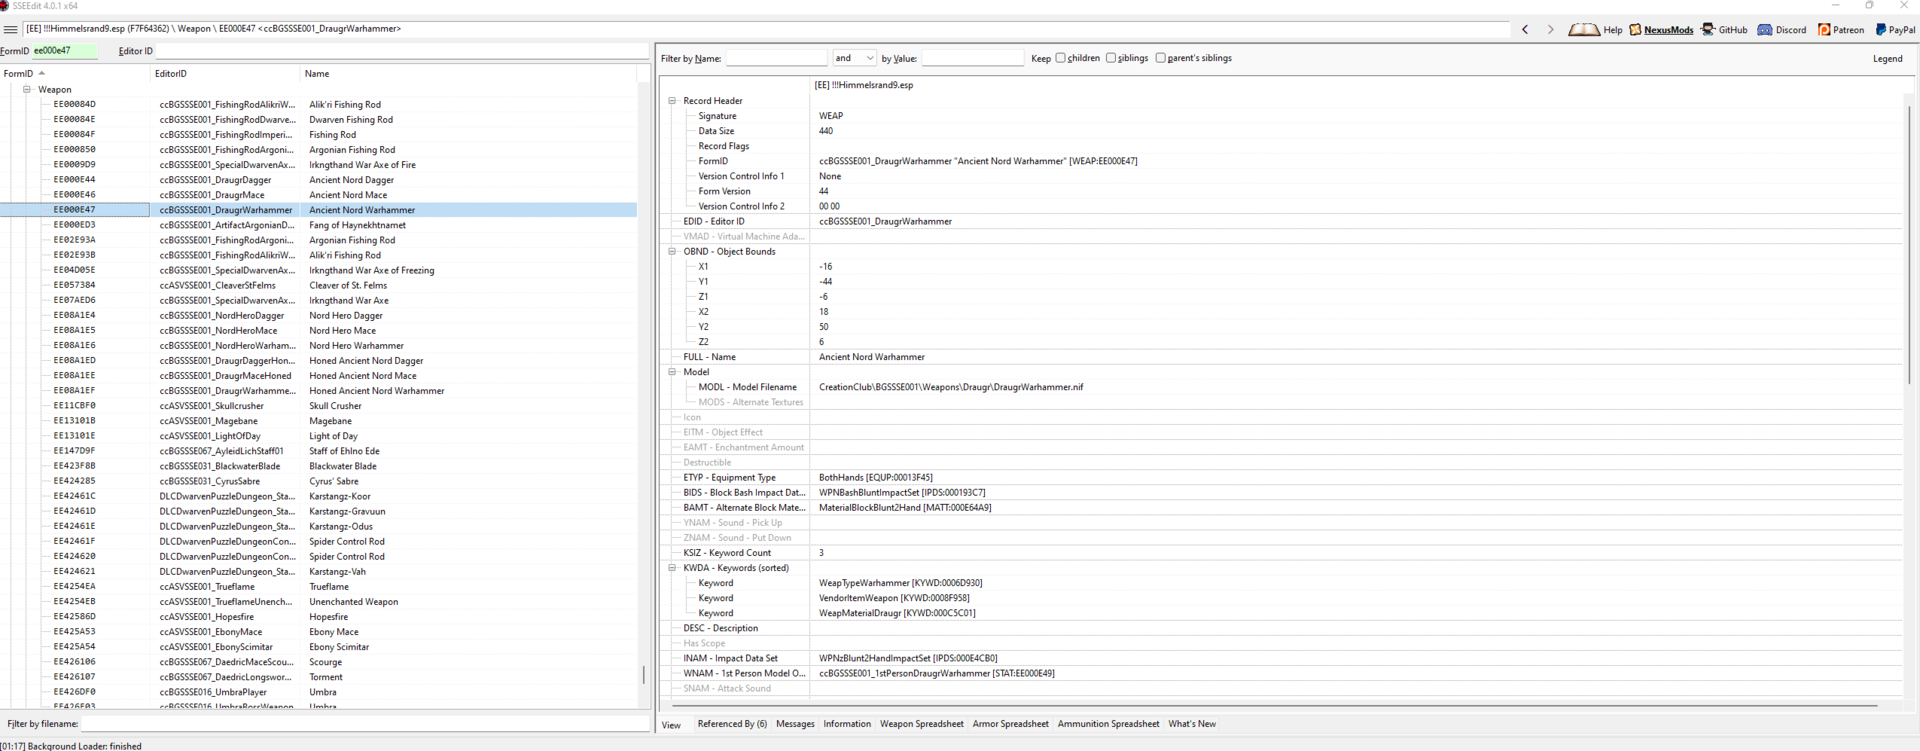The width and height of the screenshot is (1920, 751).
Task: Switch to the Referenced By (6) tab
Action: (732, 724)
